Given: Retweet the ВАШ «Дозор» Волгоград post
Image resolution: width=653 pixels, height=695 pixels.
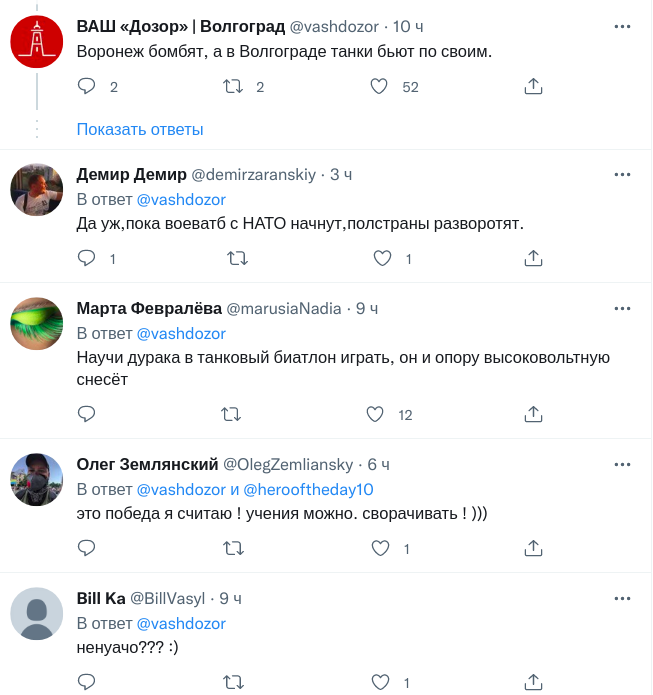Looking at the screenshot, I should (x=232, y=87).
